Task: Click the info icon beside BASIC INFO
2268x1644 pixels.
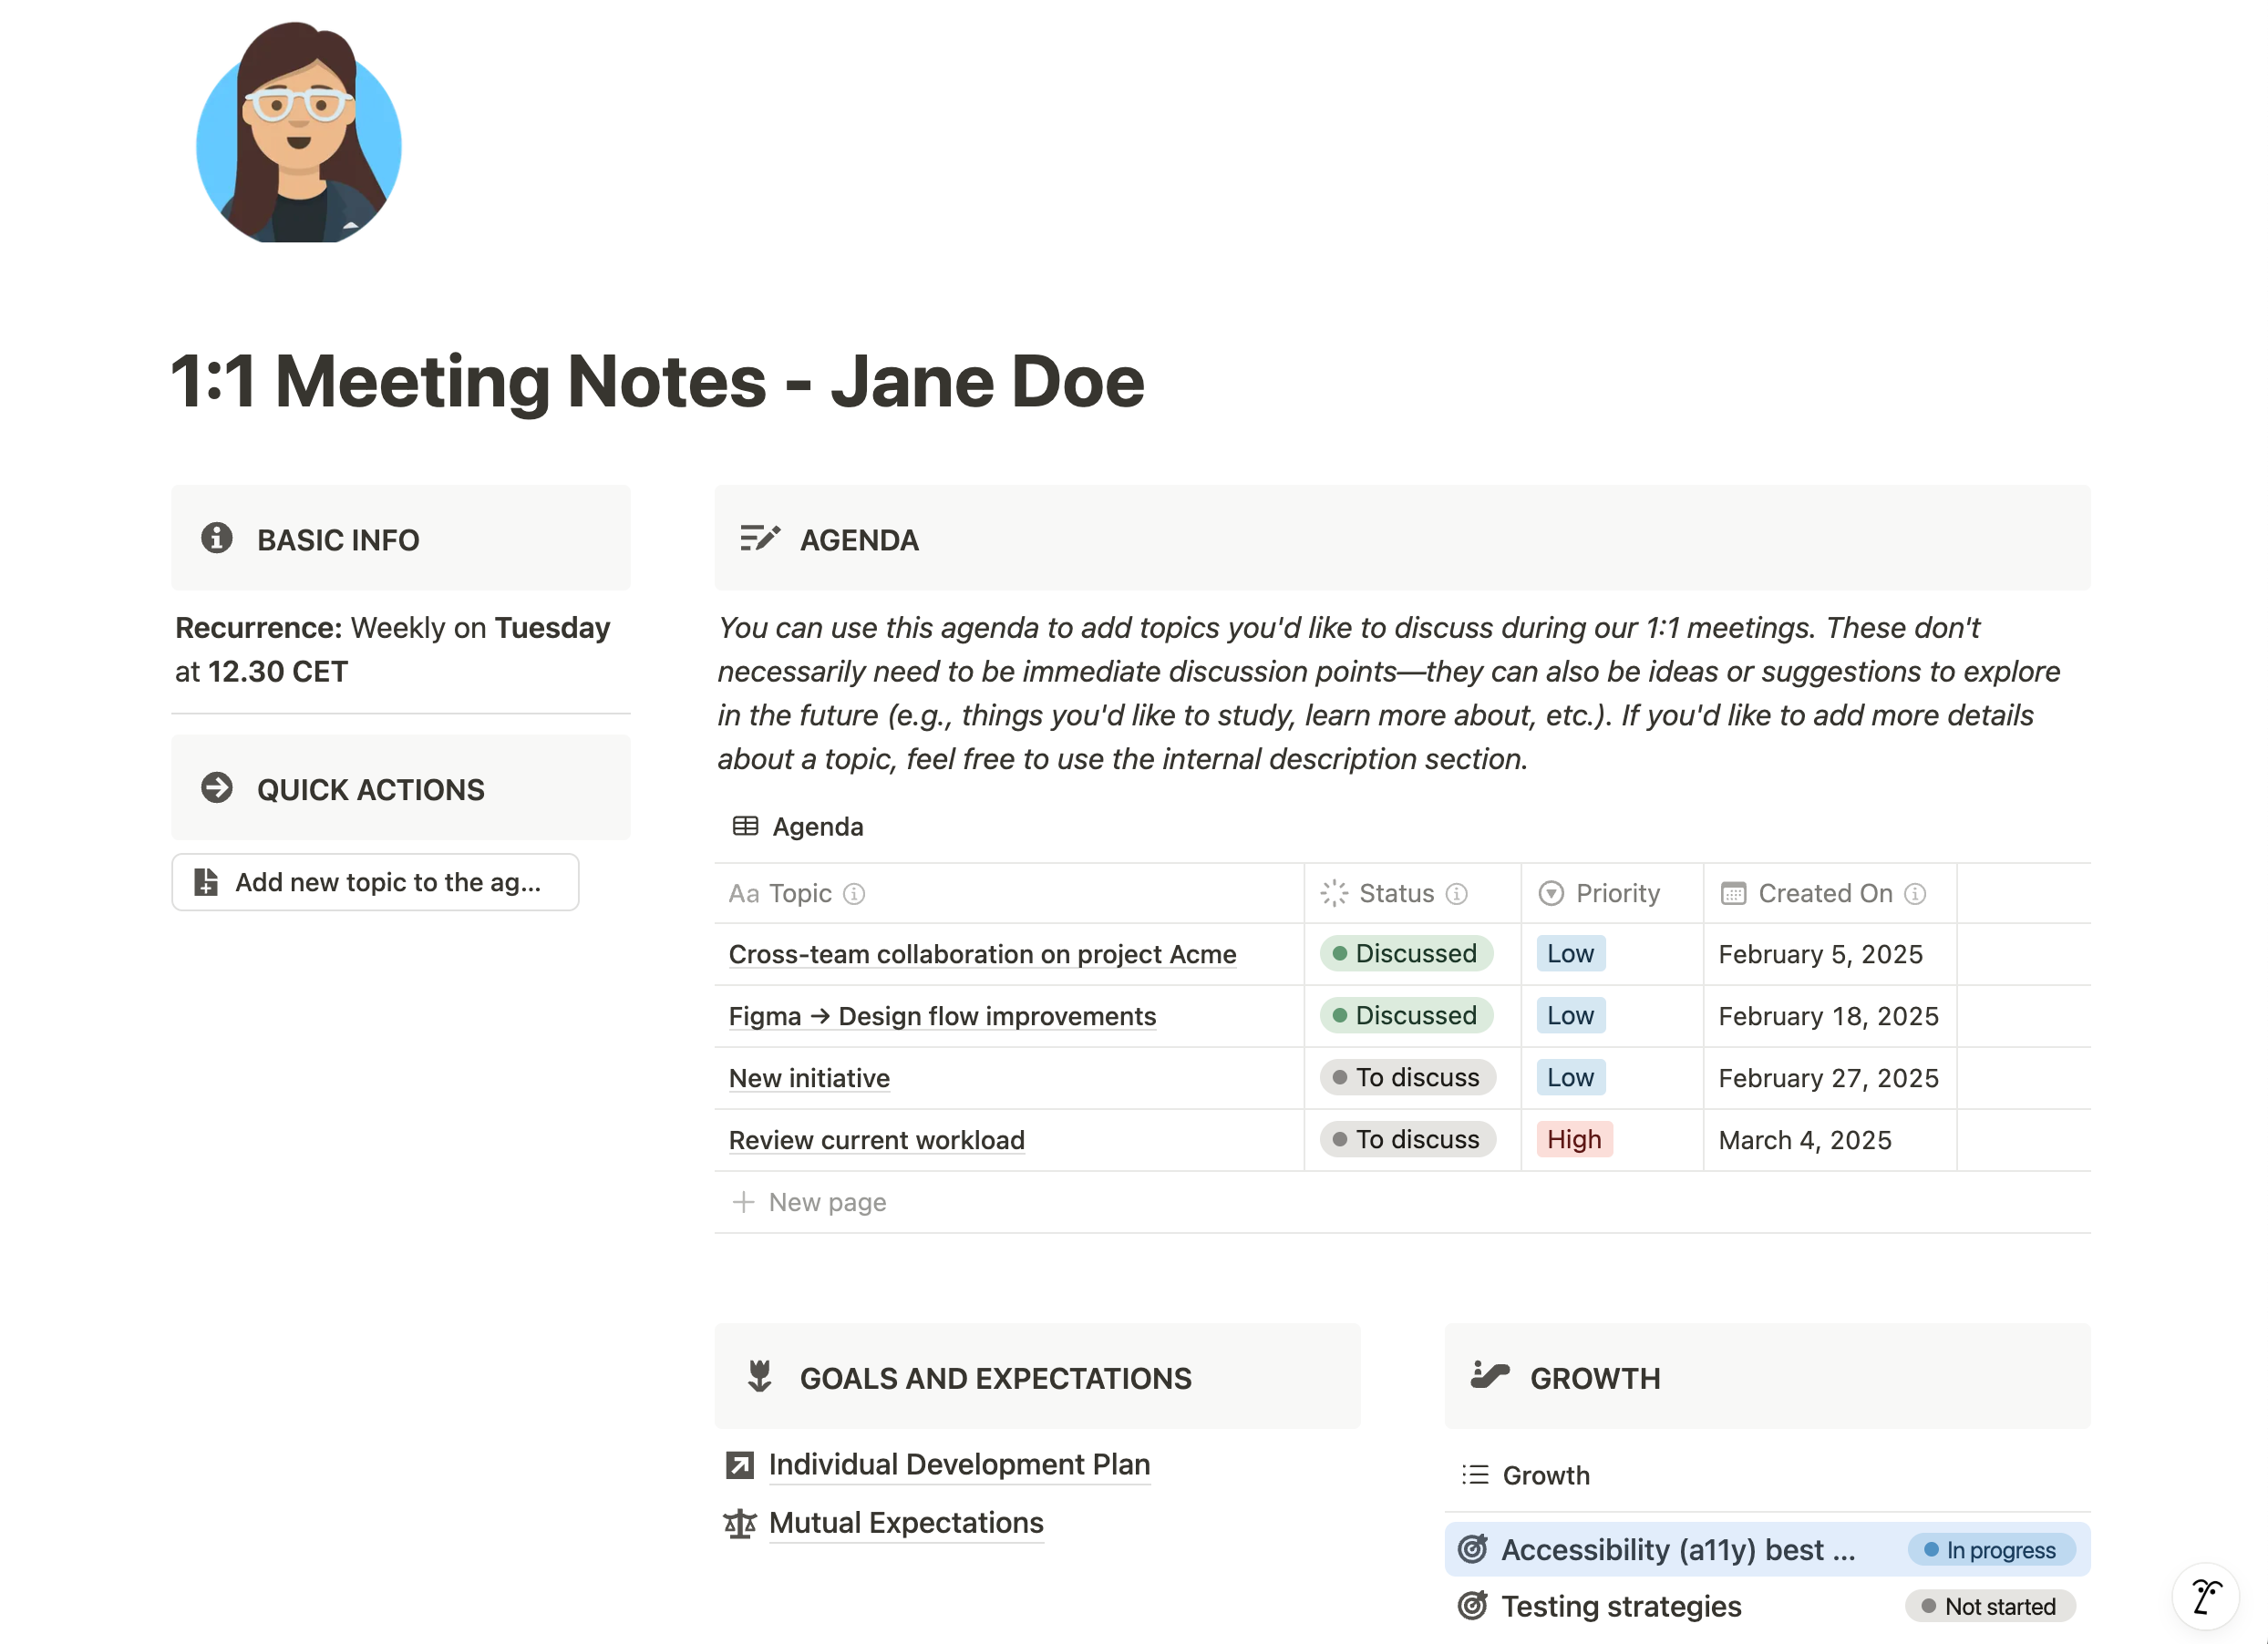Action: coord(216,538)
